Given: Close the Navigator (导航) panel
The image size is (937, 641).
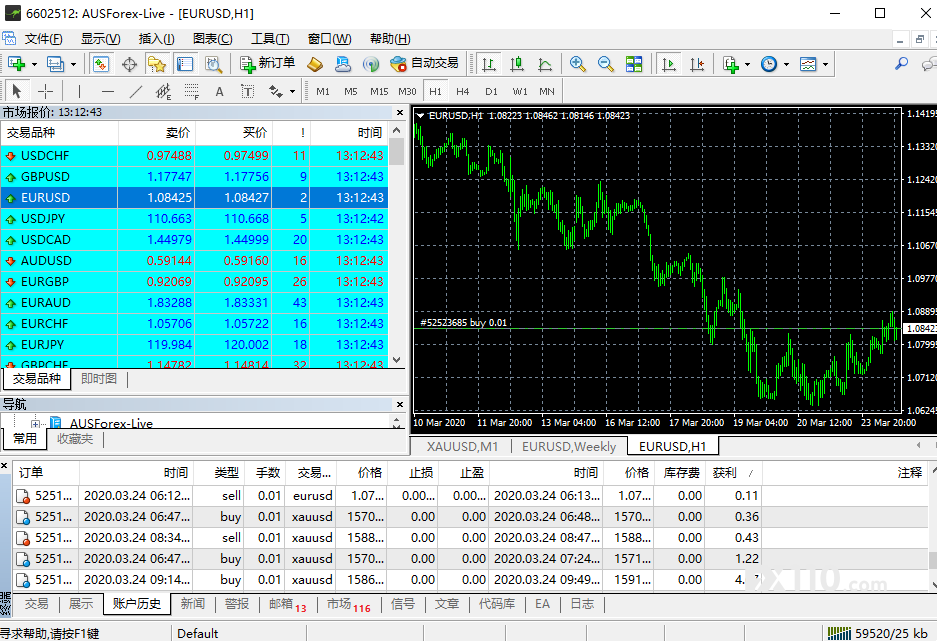Looking at the screenshot, I should point(400,404).
